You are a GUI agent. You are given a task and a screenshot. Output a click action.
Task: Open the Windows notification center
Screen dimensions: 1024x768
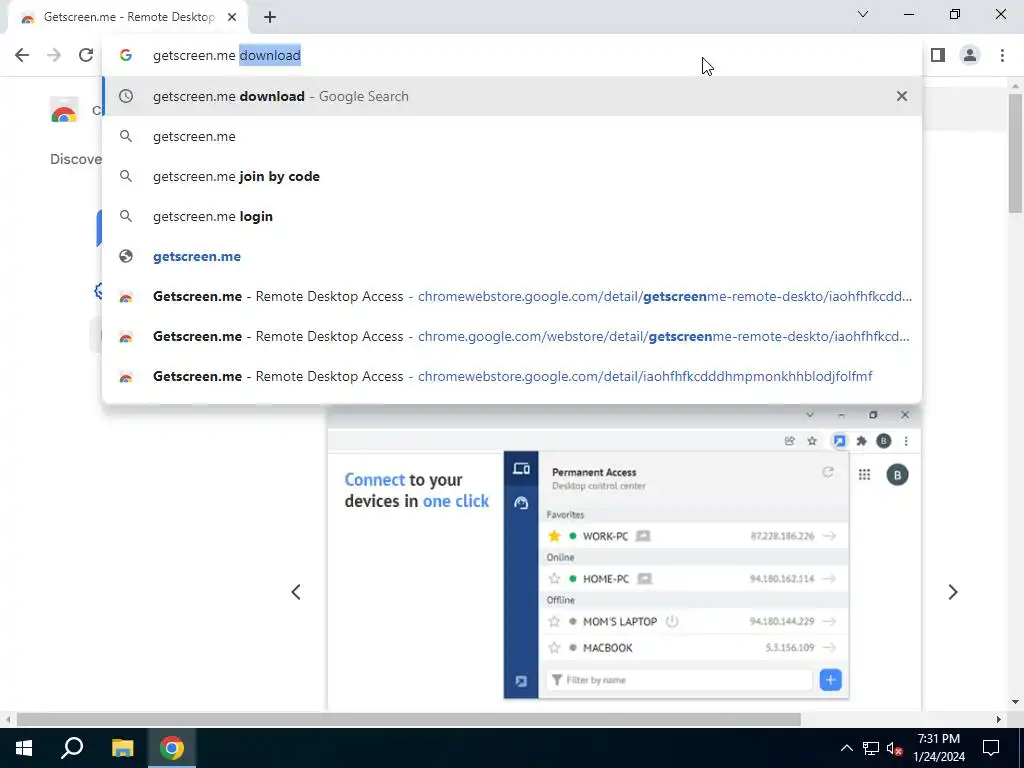pyautogui.click(x=991, y=748)
